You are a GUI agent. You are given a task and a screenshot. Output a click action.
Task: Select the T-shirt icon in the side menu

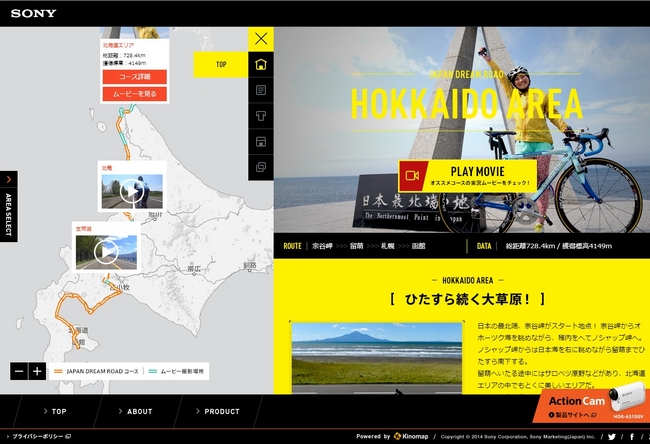(261, 116)
